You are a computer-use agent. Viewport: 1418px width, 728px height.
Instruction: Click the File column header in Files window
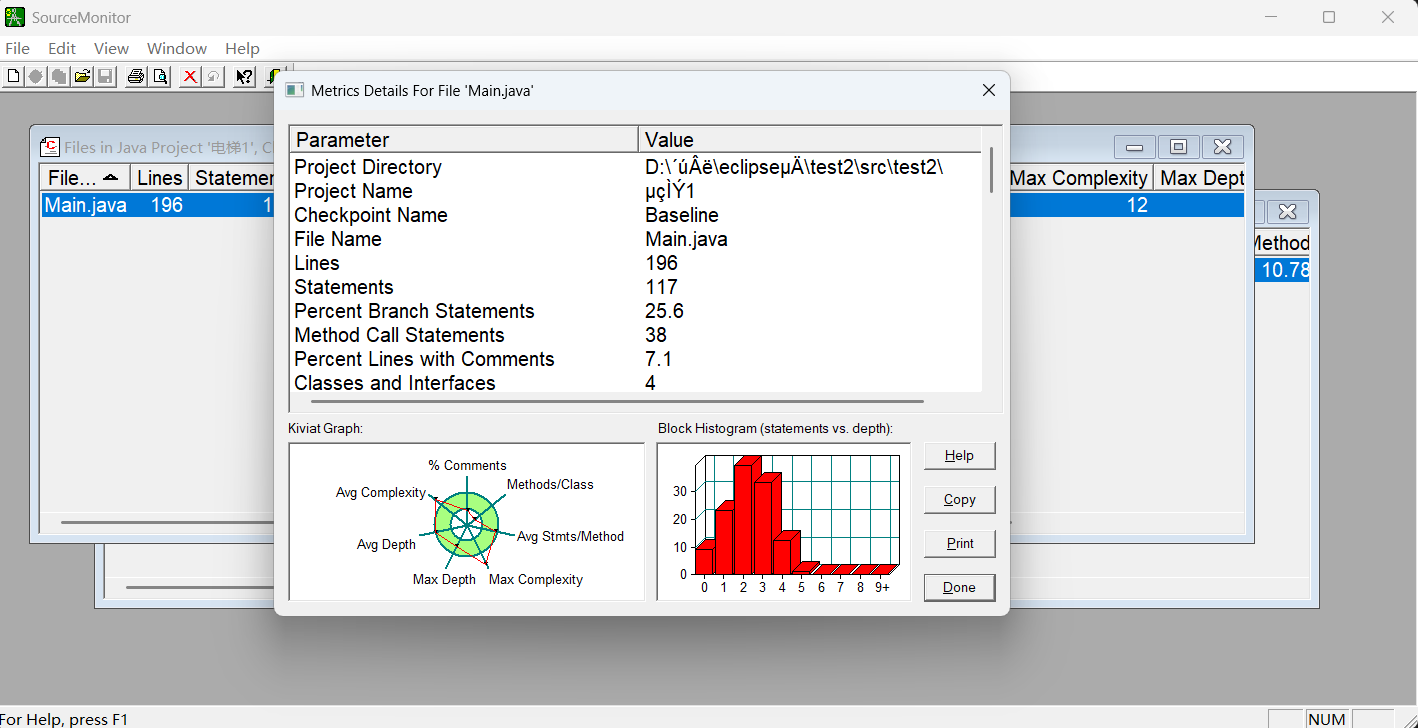click(86, 178)
